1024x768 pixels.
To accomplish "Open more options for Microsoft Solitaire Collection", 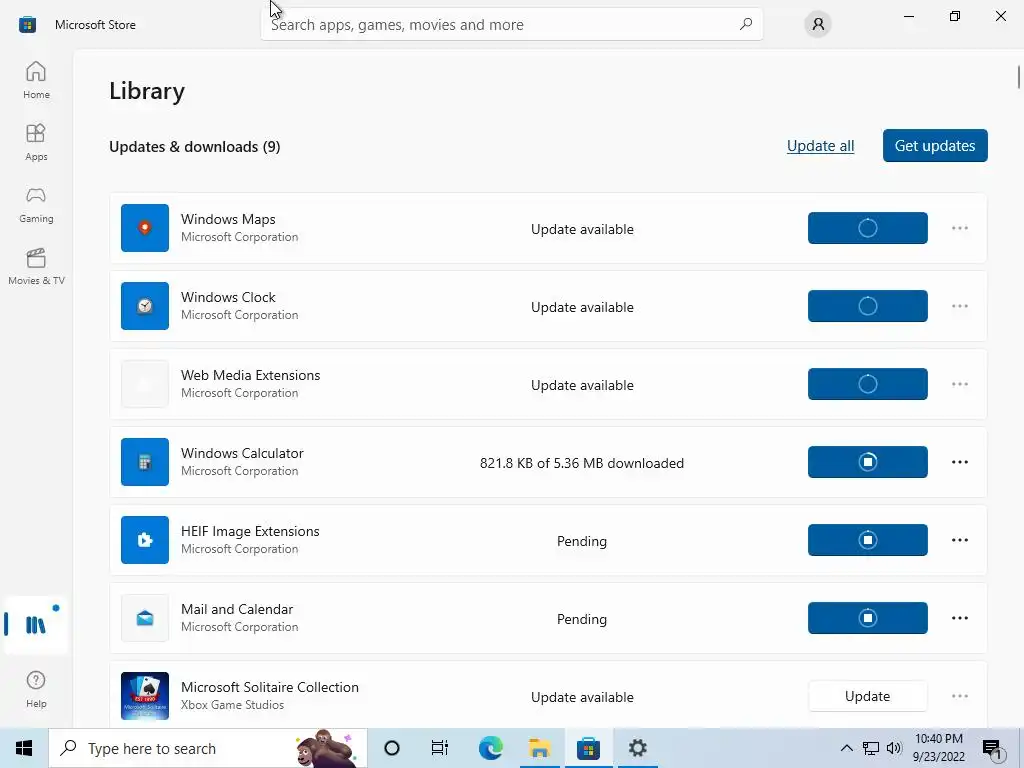I will pos(959,696).
